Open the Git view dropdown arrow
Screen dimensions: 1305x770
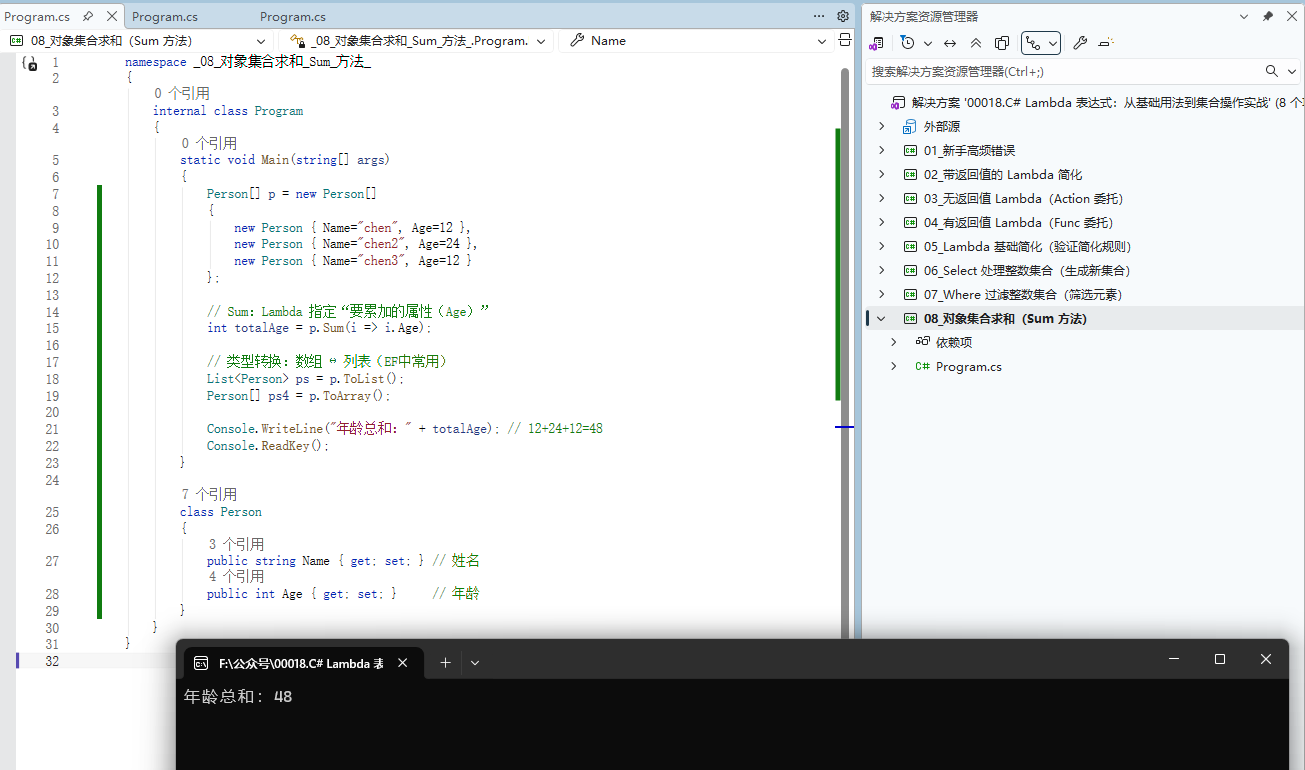pos(1053,43)
